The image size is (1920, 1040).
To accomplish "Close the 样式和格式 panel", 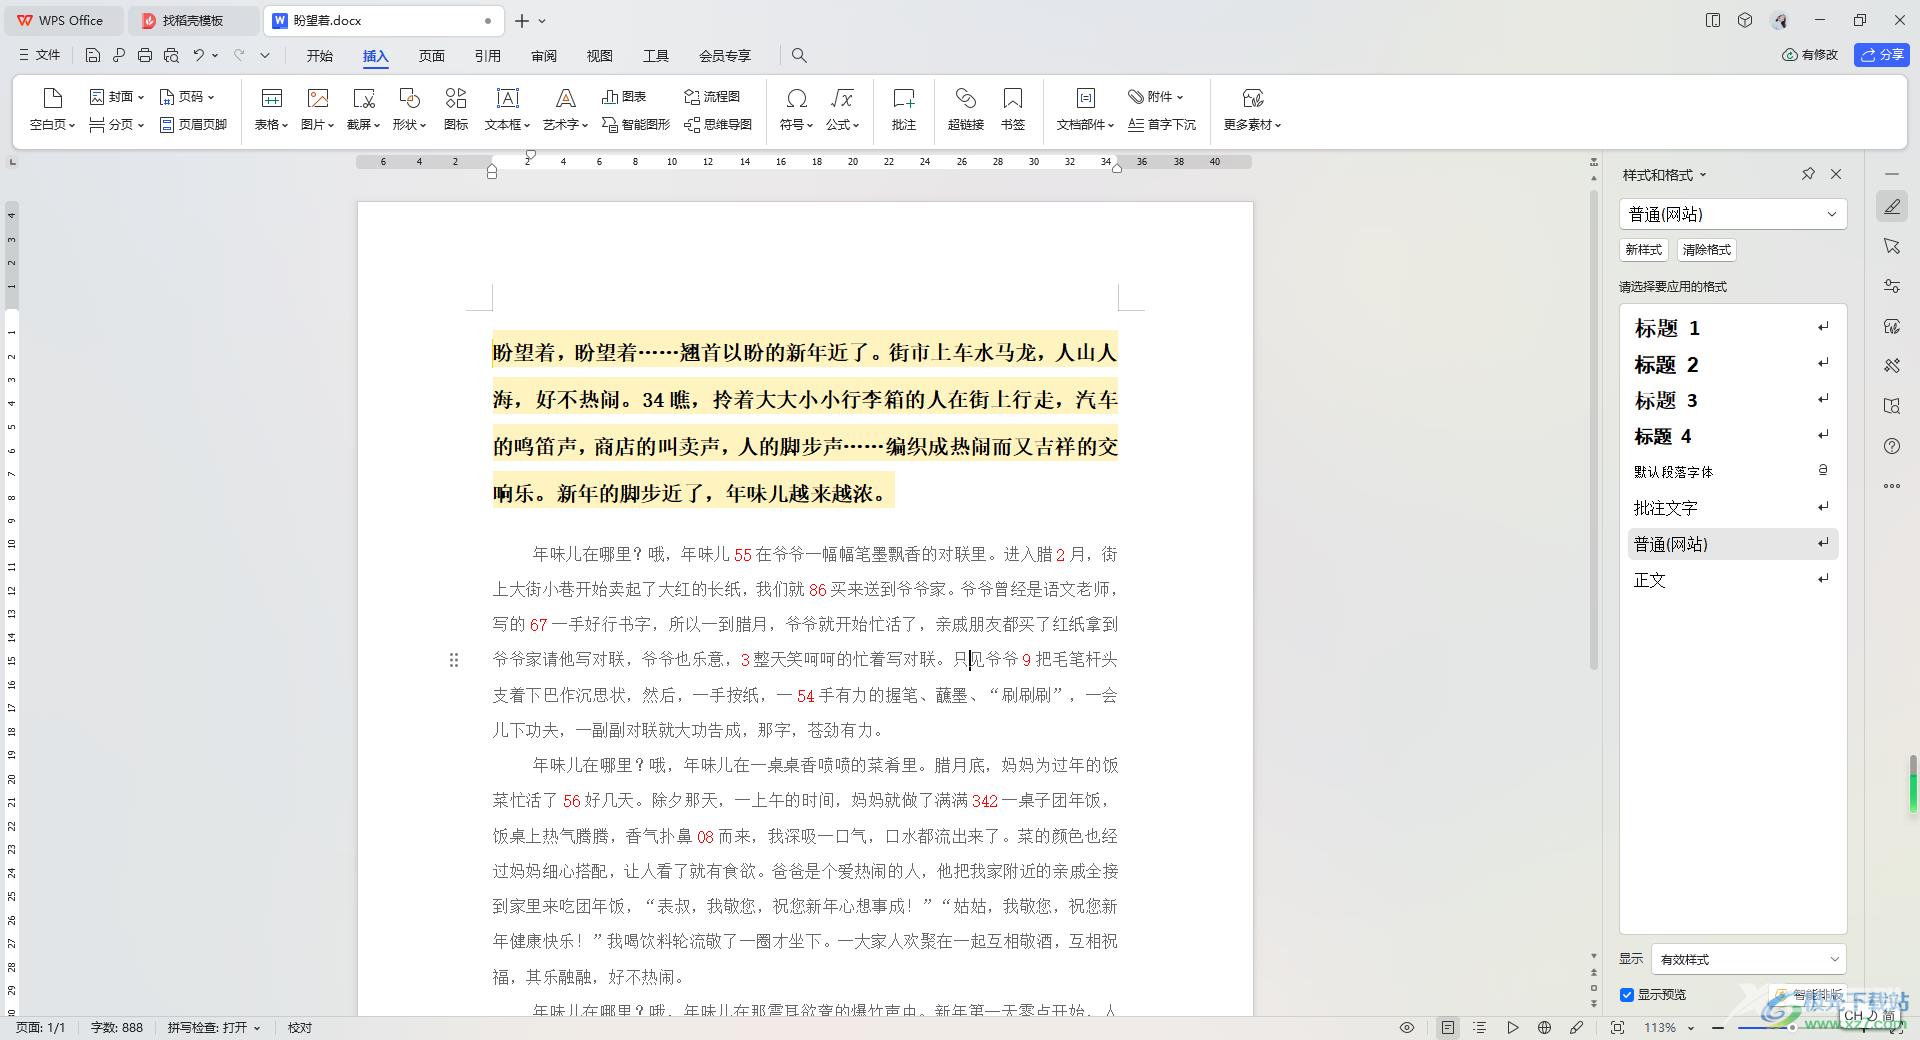I will click(1836, 174).
